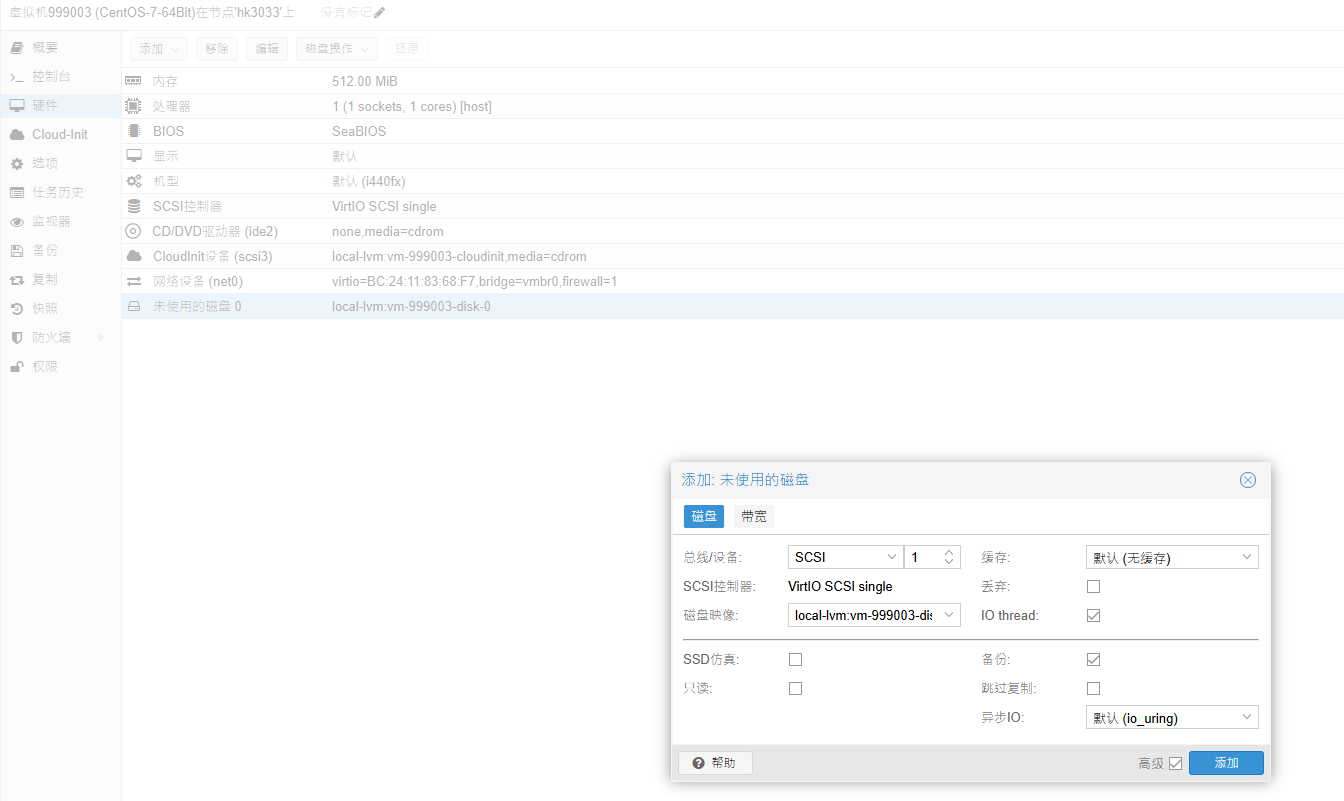Open 备份 floppy disk icon in sidebar
Viewport: 1344px width, 801px height.
[x=16, y=250]
